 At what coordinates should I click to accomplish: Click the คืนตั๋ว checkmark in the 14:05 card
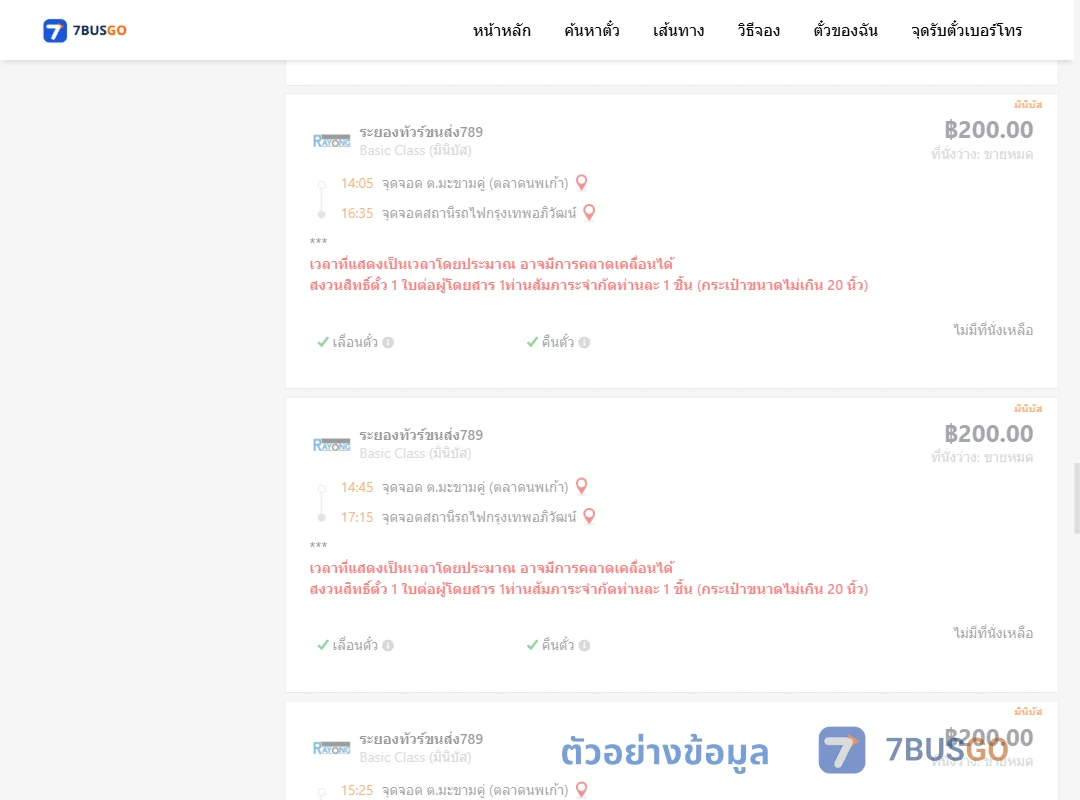[x=532, y=342]
